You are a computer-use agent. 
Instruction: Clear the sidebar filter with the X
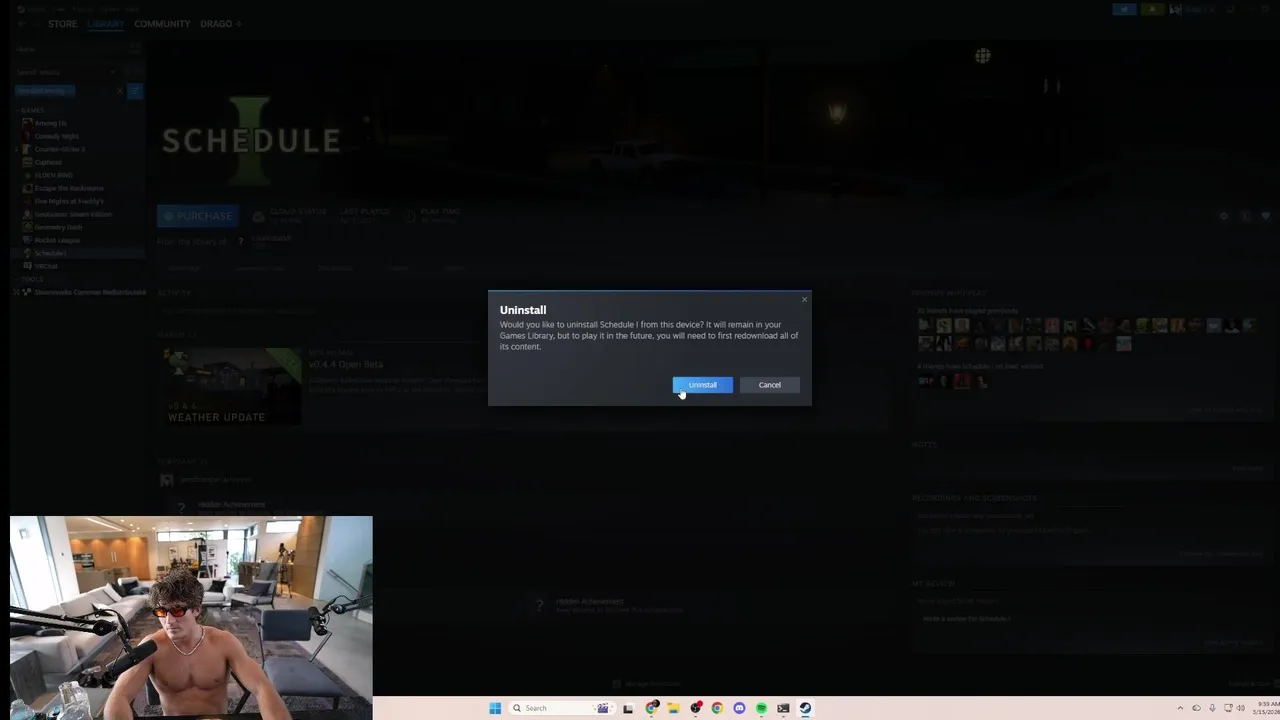(x=120, y=91)
